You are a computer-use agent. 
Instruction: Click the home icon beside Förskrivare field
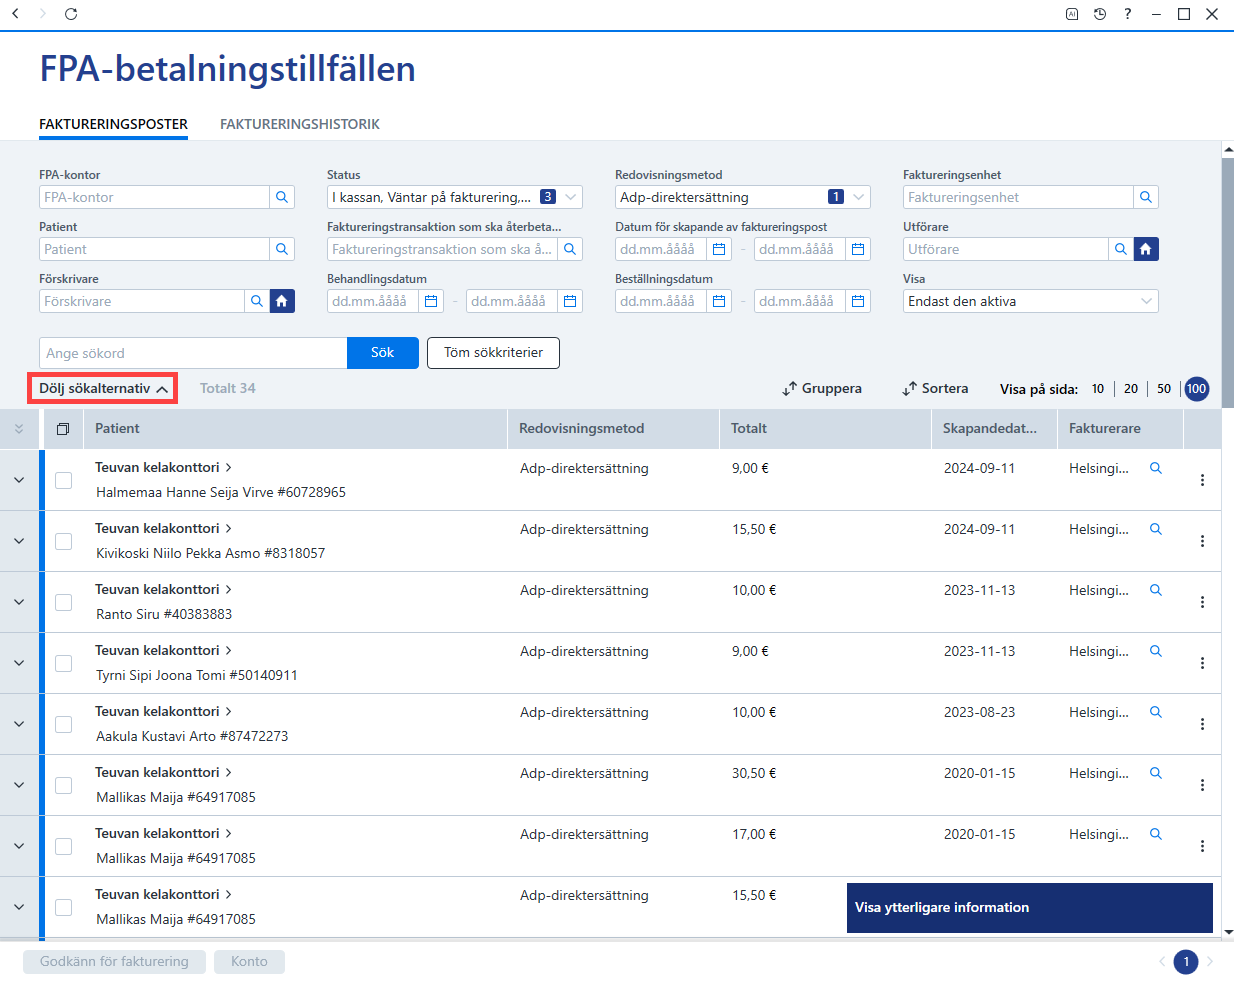[x=282, y=301]
